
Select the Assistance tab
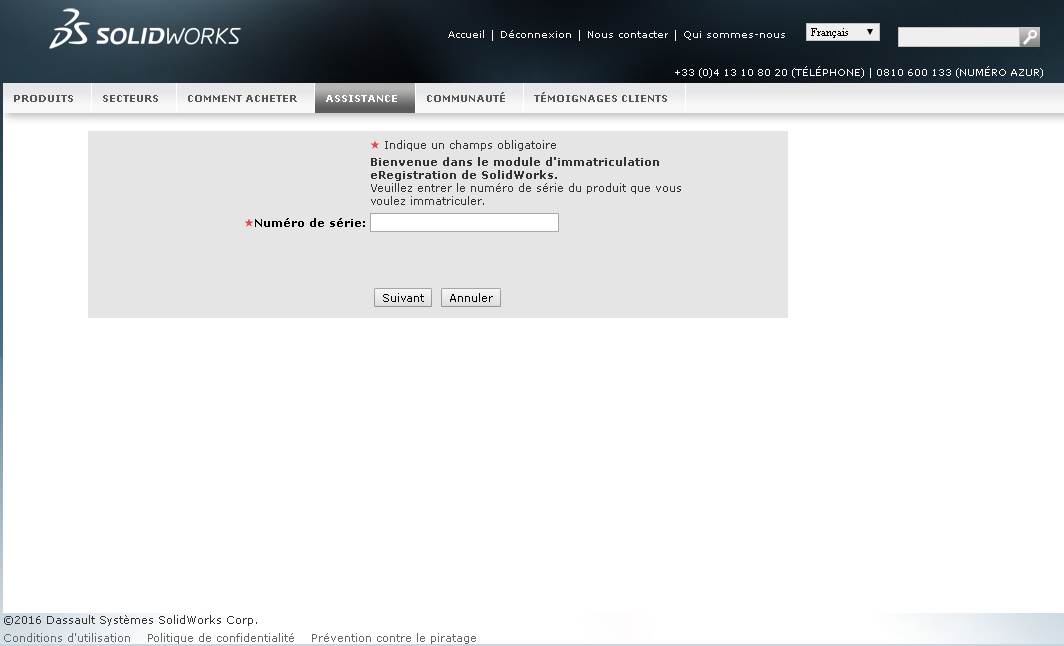(361, 98)
